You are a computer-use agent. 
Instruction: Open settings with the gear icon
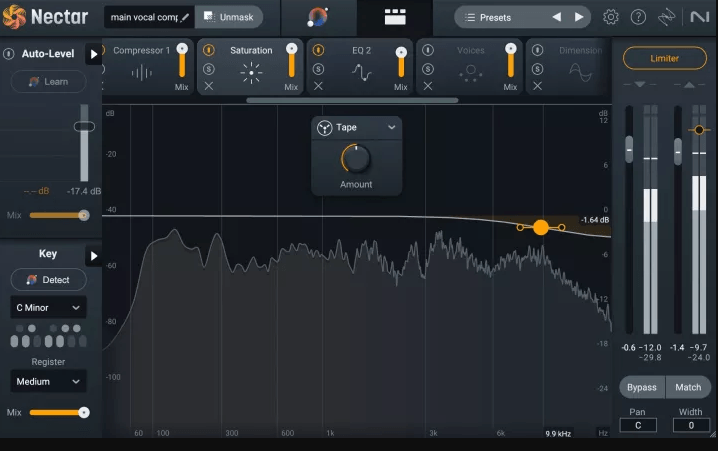click(610, 17)
